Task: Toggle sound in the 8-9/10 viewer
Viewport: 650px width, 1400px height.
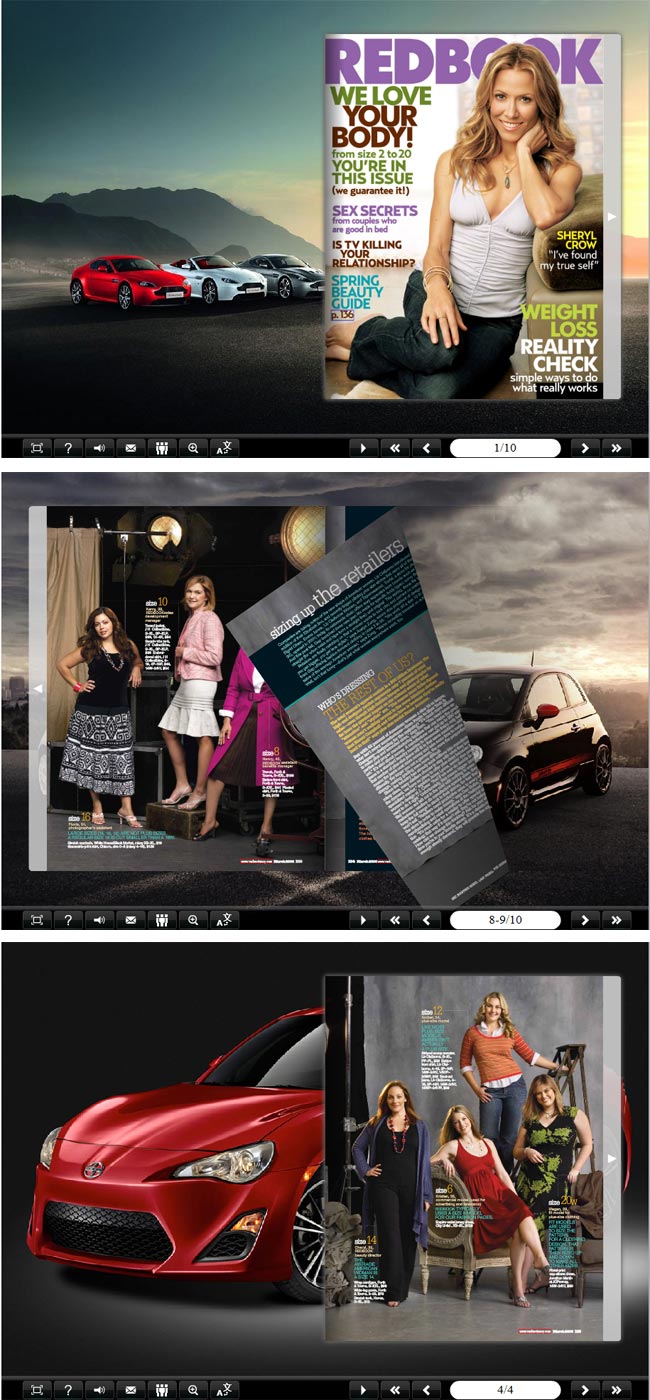Action: point(99,919)
